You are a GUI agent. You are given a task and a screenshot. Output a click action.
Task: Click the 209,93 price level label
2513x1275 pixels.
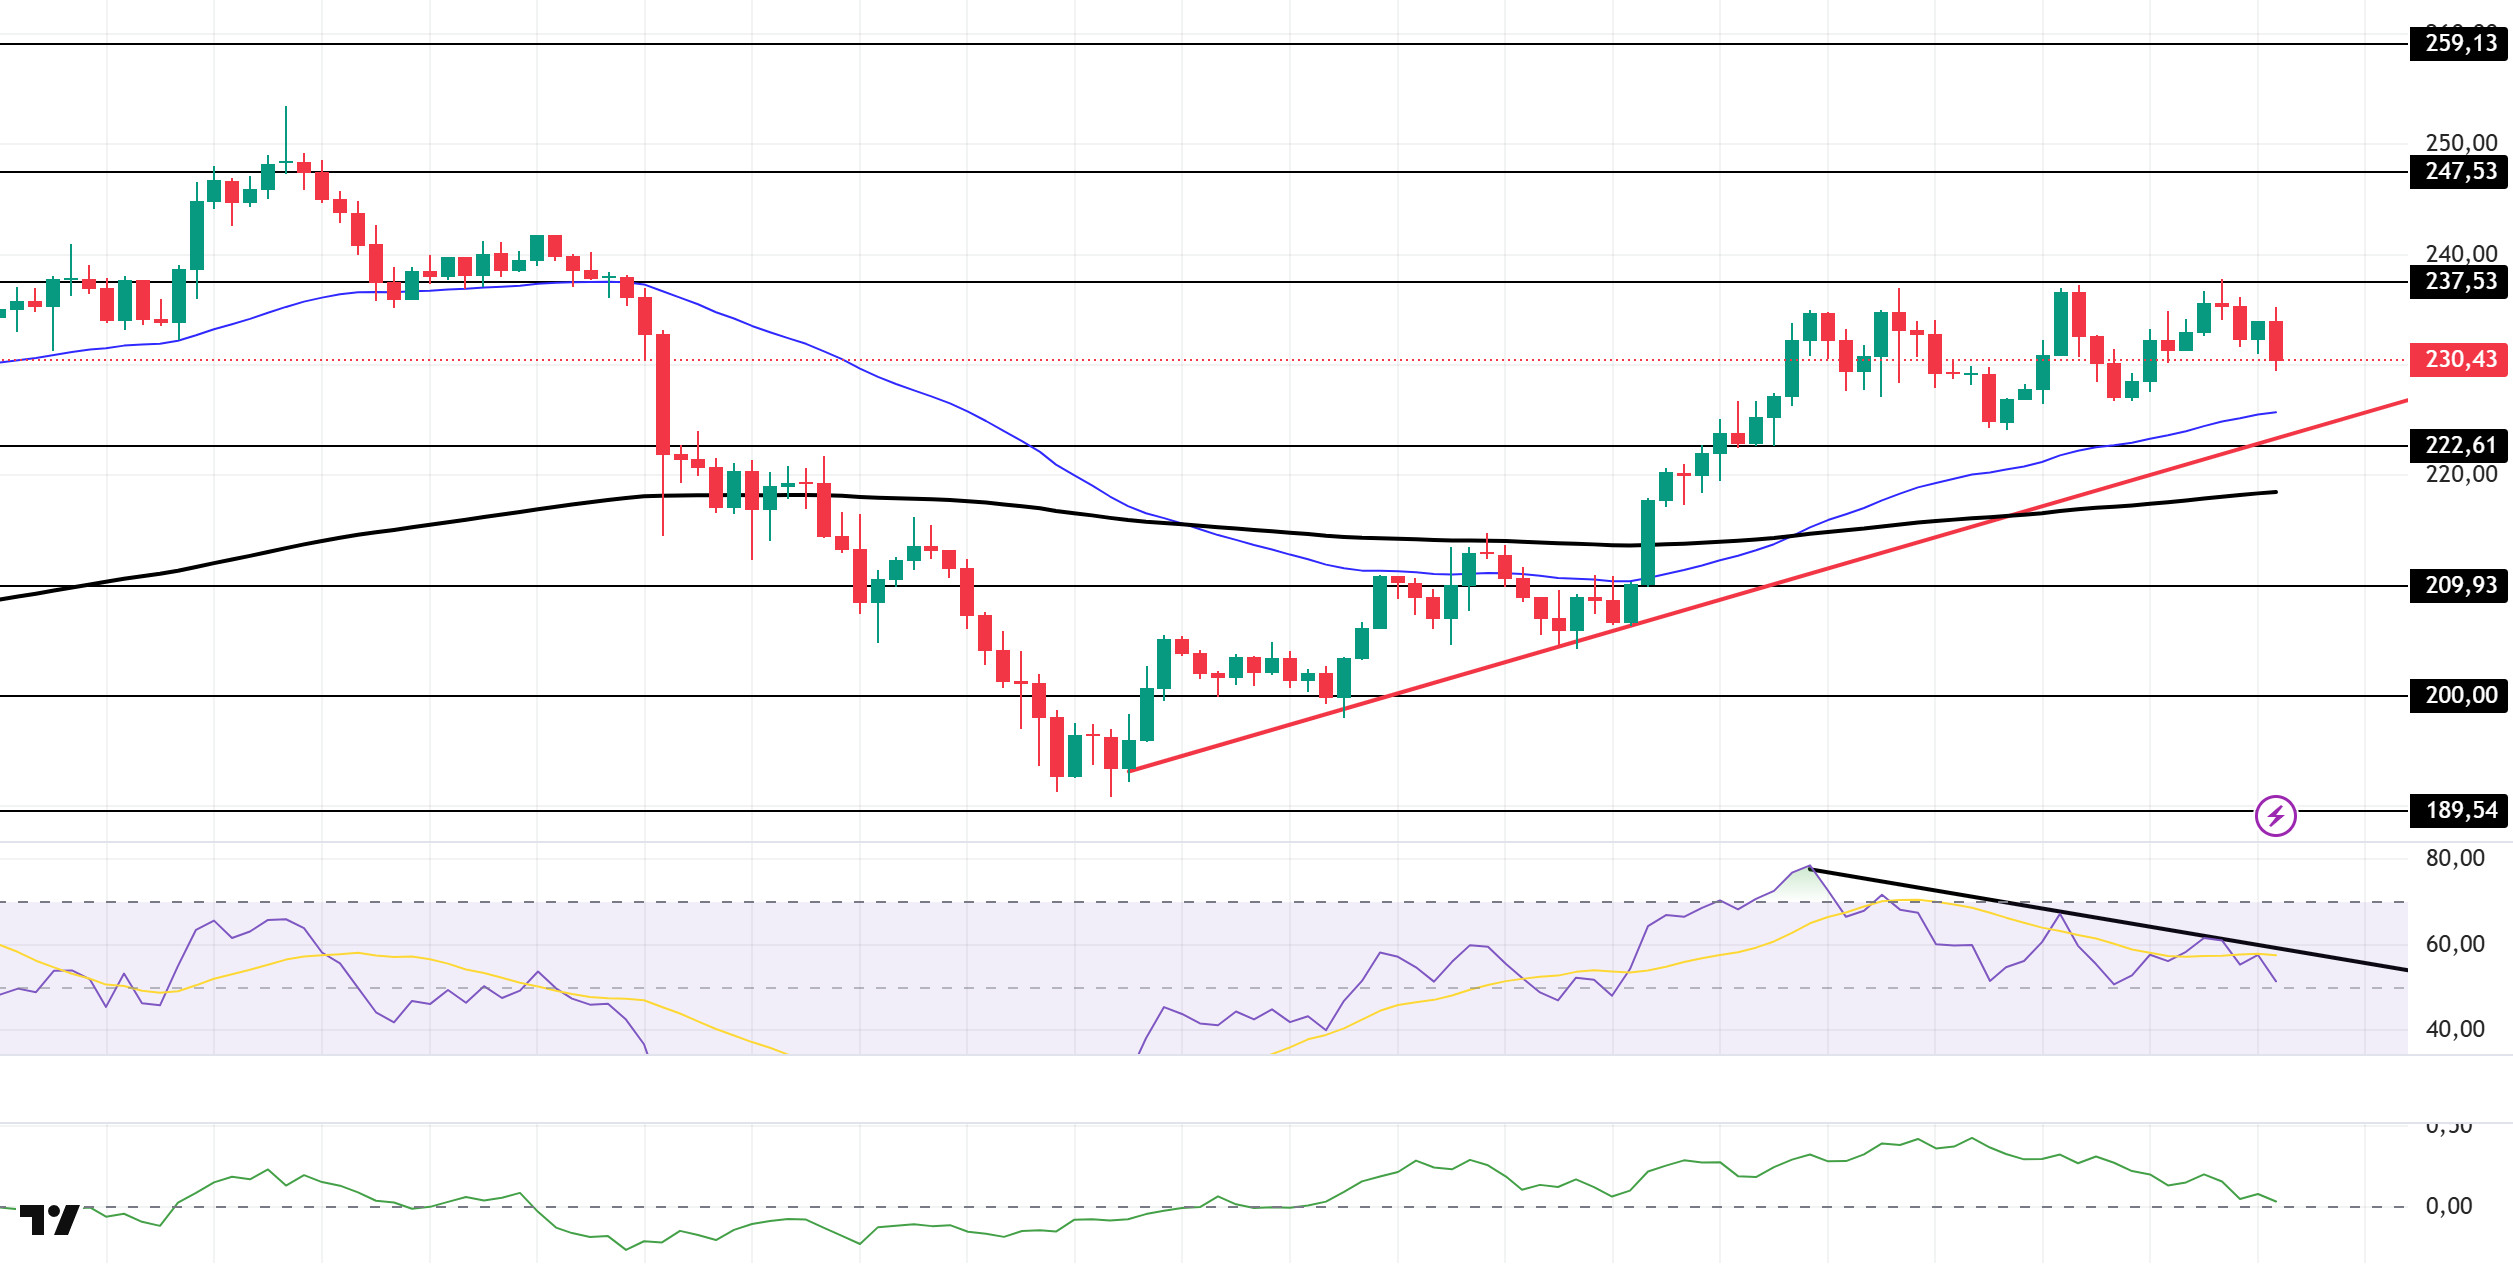click(2459, 585)
